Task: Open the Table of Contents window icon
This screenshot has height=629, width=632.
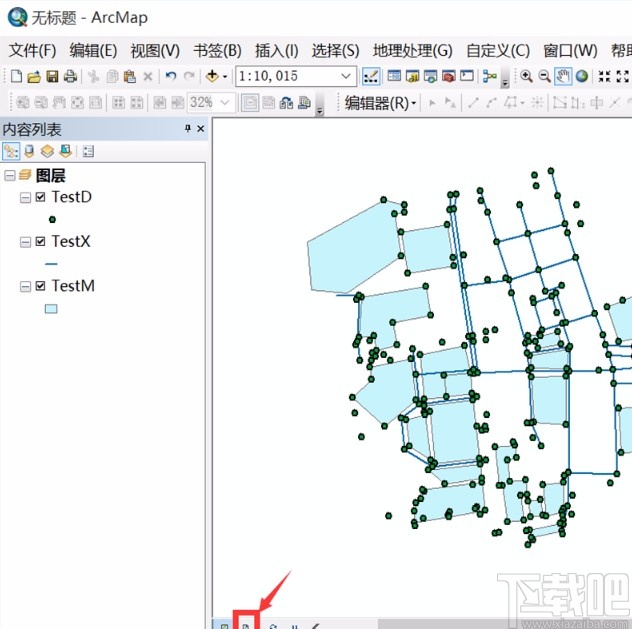Action: tap(394, 76)
